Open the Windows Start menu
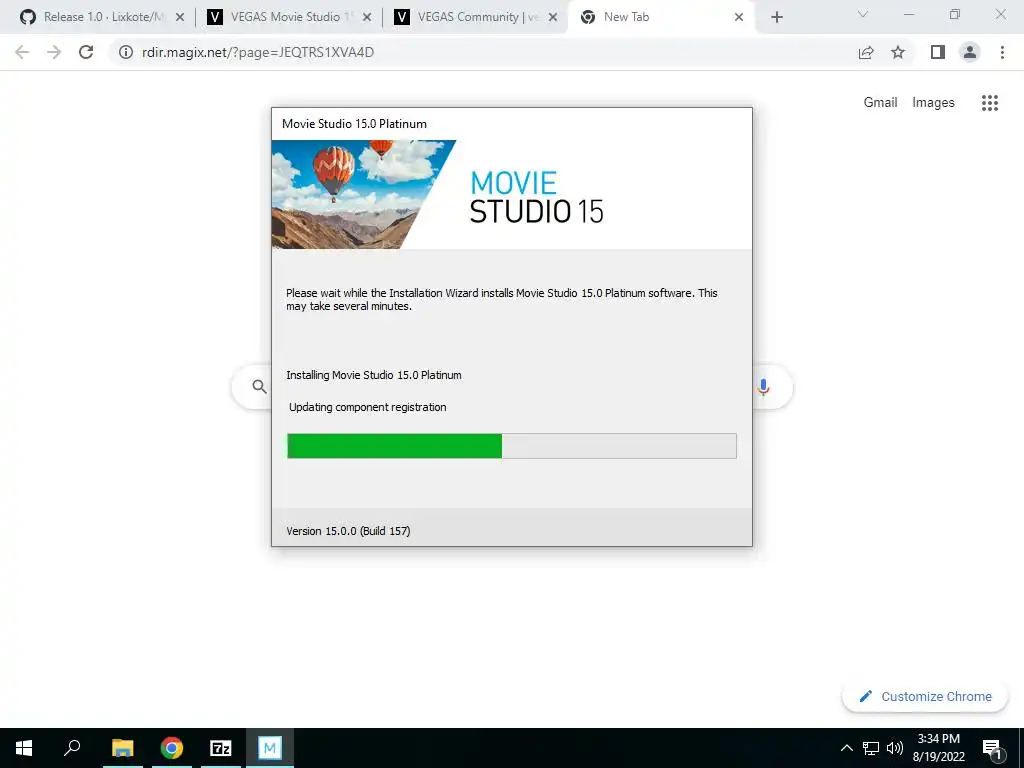This screenshot has width=1024, height=768. [x=24, y=748]
